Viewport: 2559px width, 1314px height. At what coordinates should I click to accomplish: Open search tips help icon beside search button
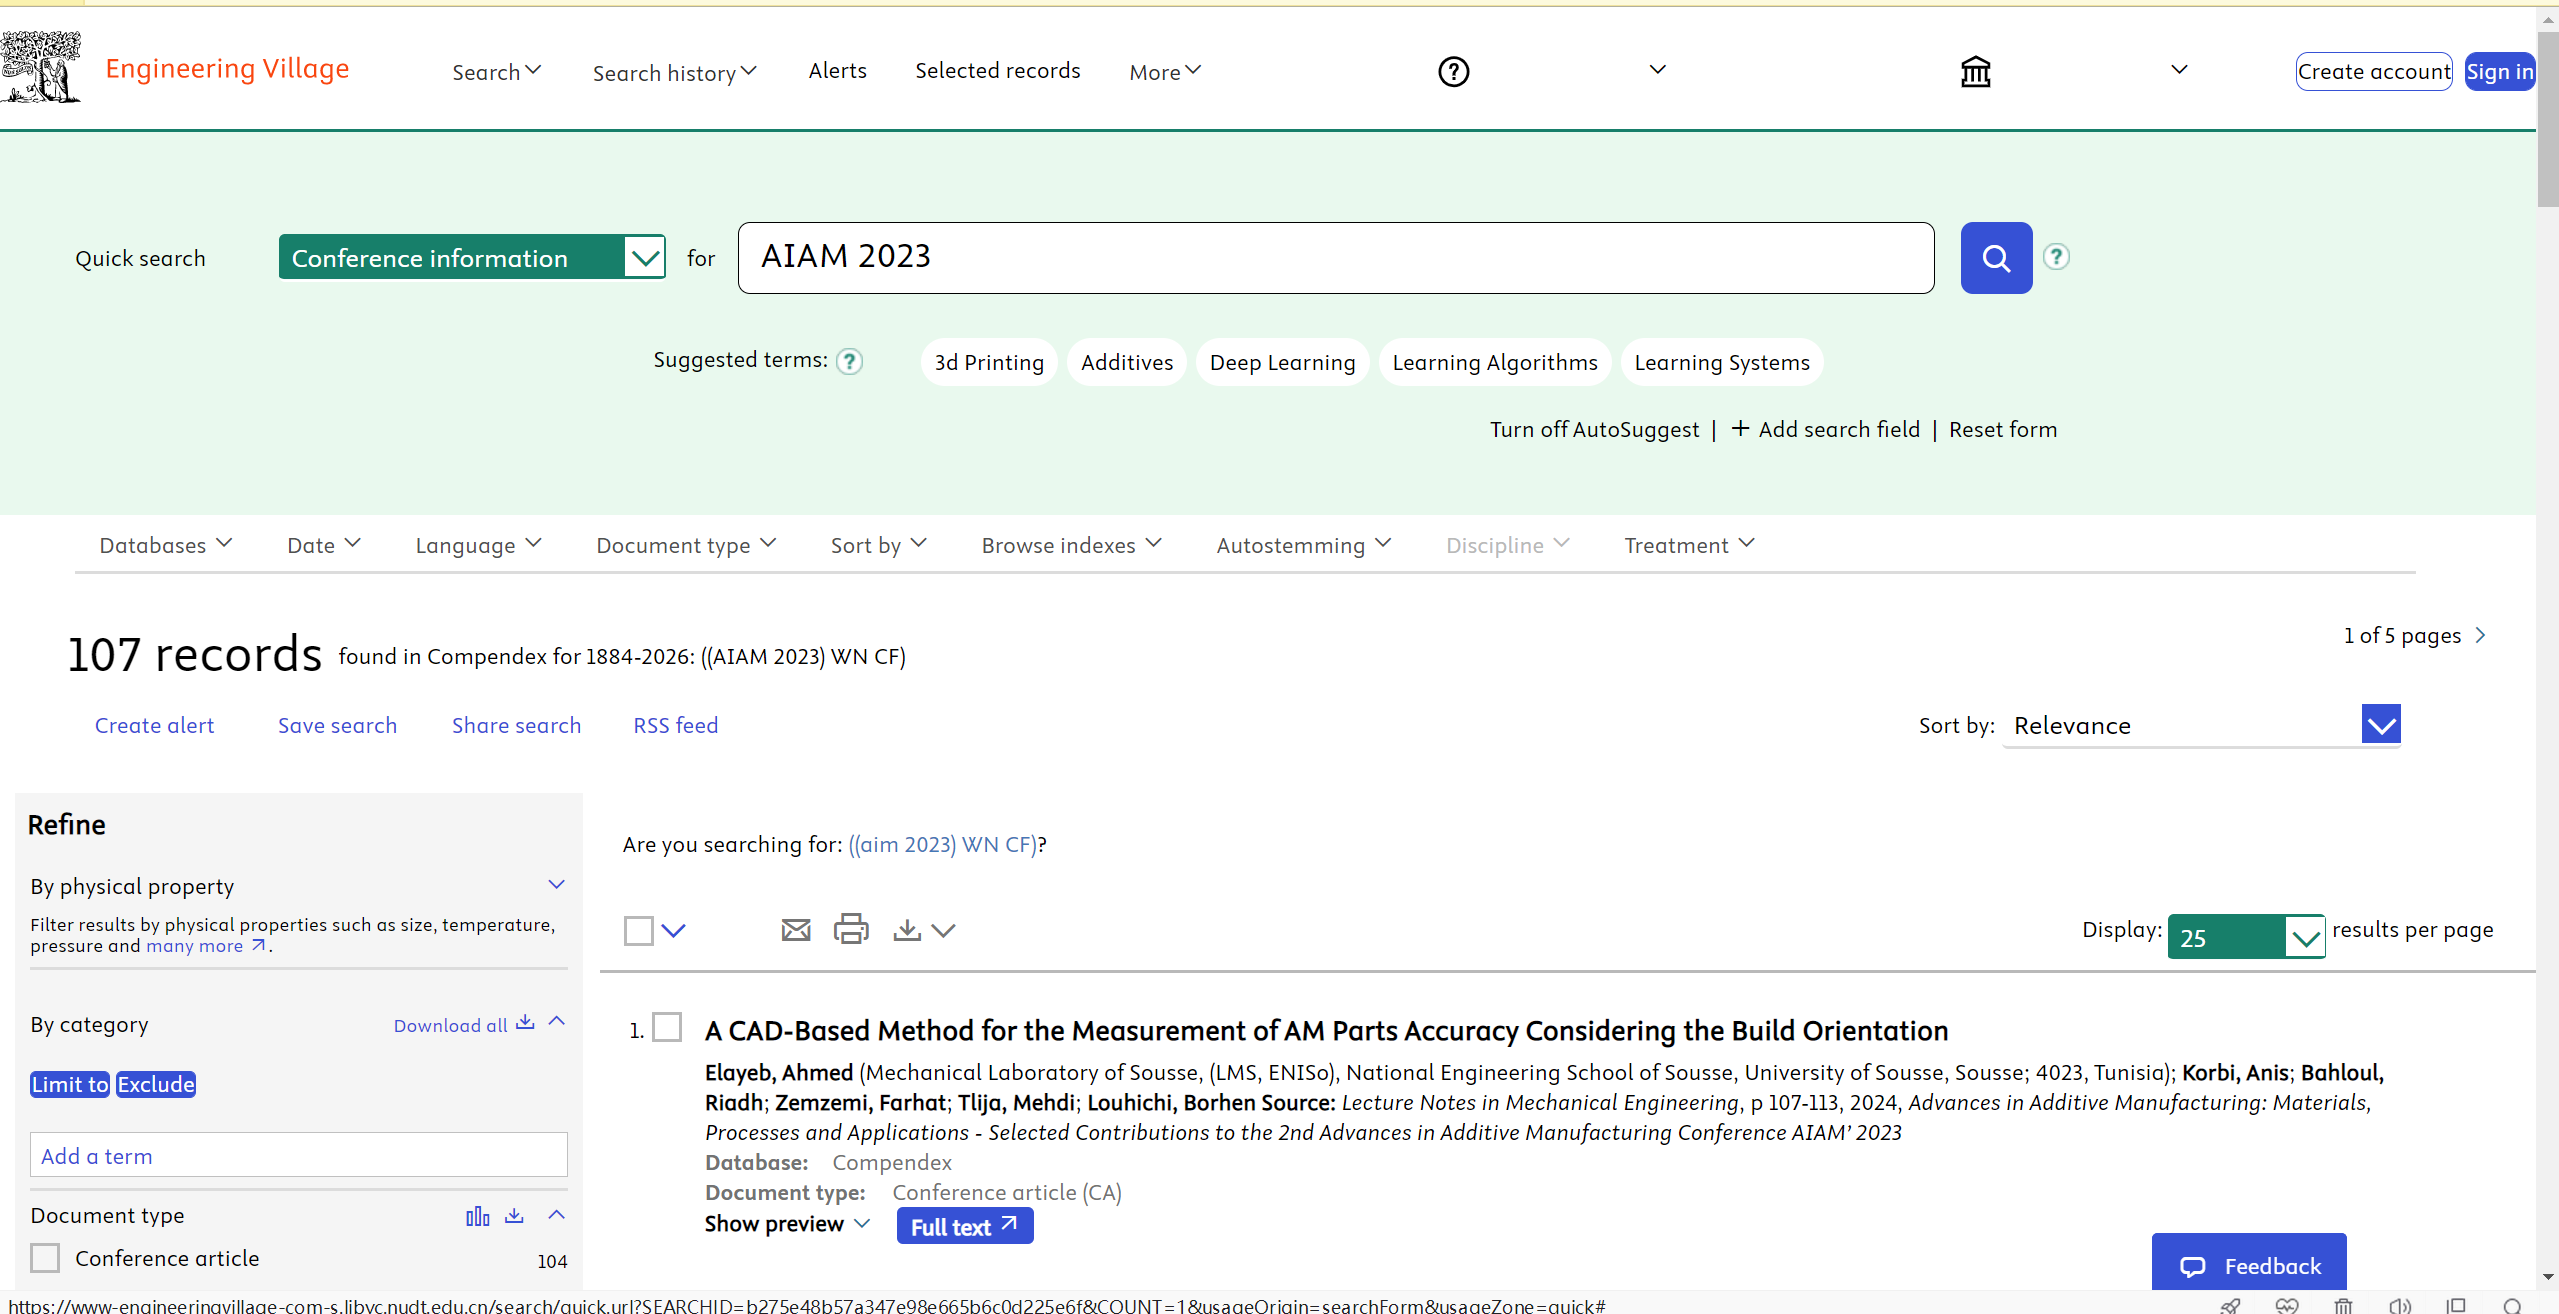pos(2056,257)
